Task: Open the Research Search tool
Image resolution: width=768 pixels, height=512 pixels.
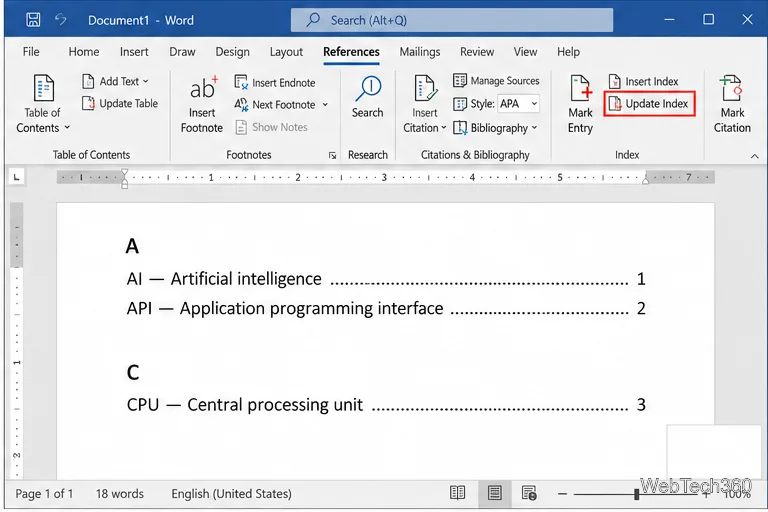Action: pos(367,97)
